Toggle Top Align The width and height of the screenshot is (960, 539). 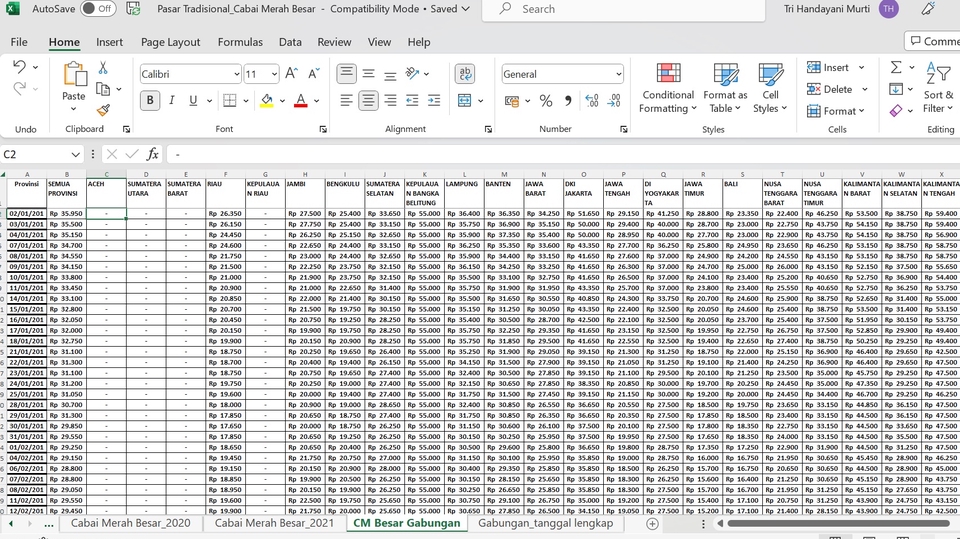[347, 74]
